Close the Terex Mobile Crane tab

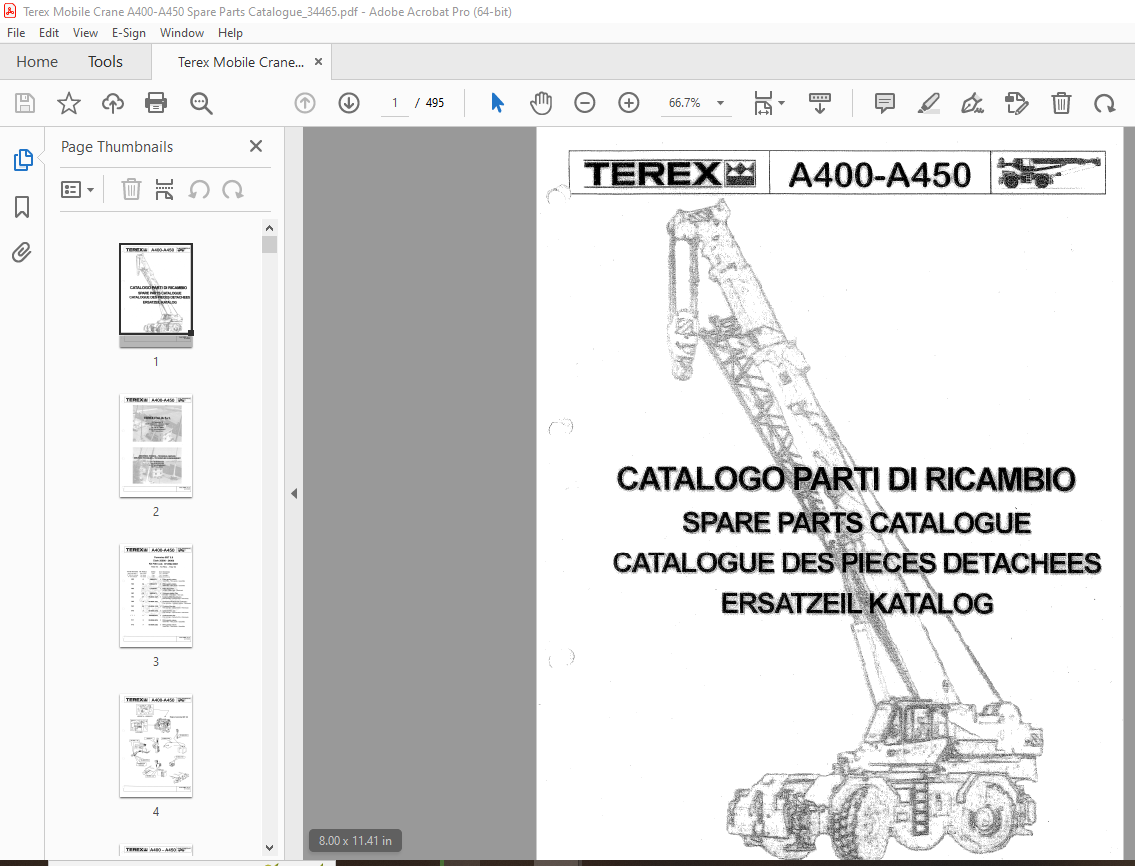(318, 62)
